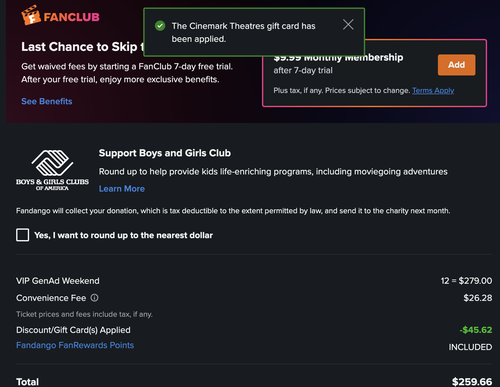Add the FanClub monthly membership
This screenshot has width=500, height=387.
point(456,65)
